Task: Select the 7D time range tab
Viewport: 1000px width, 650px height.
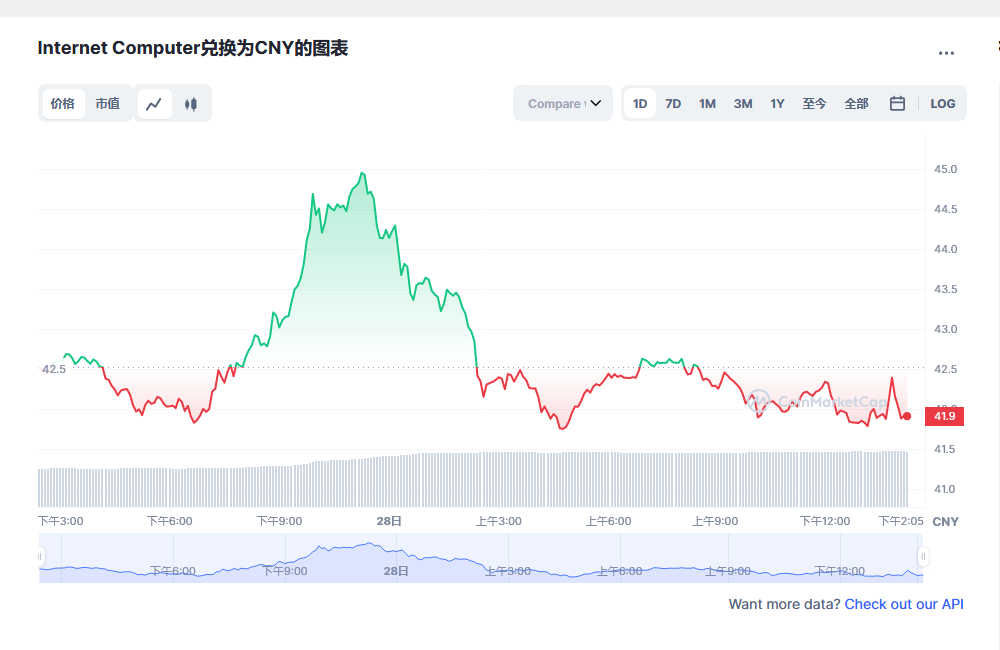Action: point(673,103)
